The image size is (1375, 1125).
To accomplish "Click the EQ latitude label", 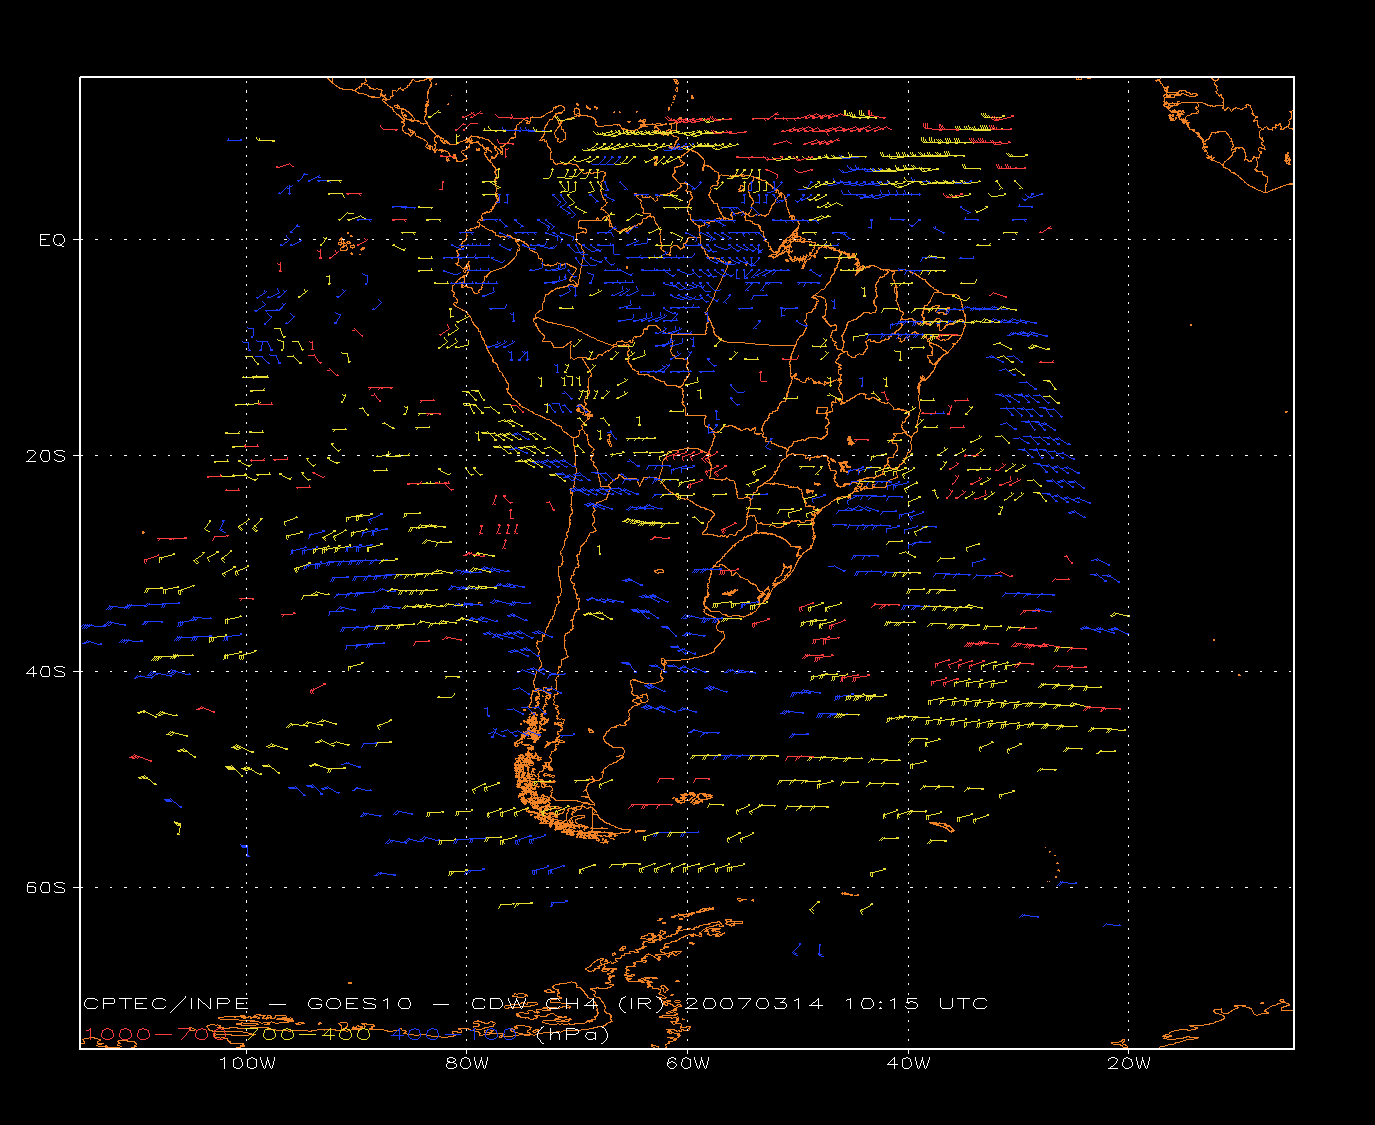I will [52, 240].
